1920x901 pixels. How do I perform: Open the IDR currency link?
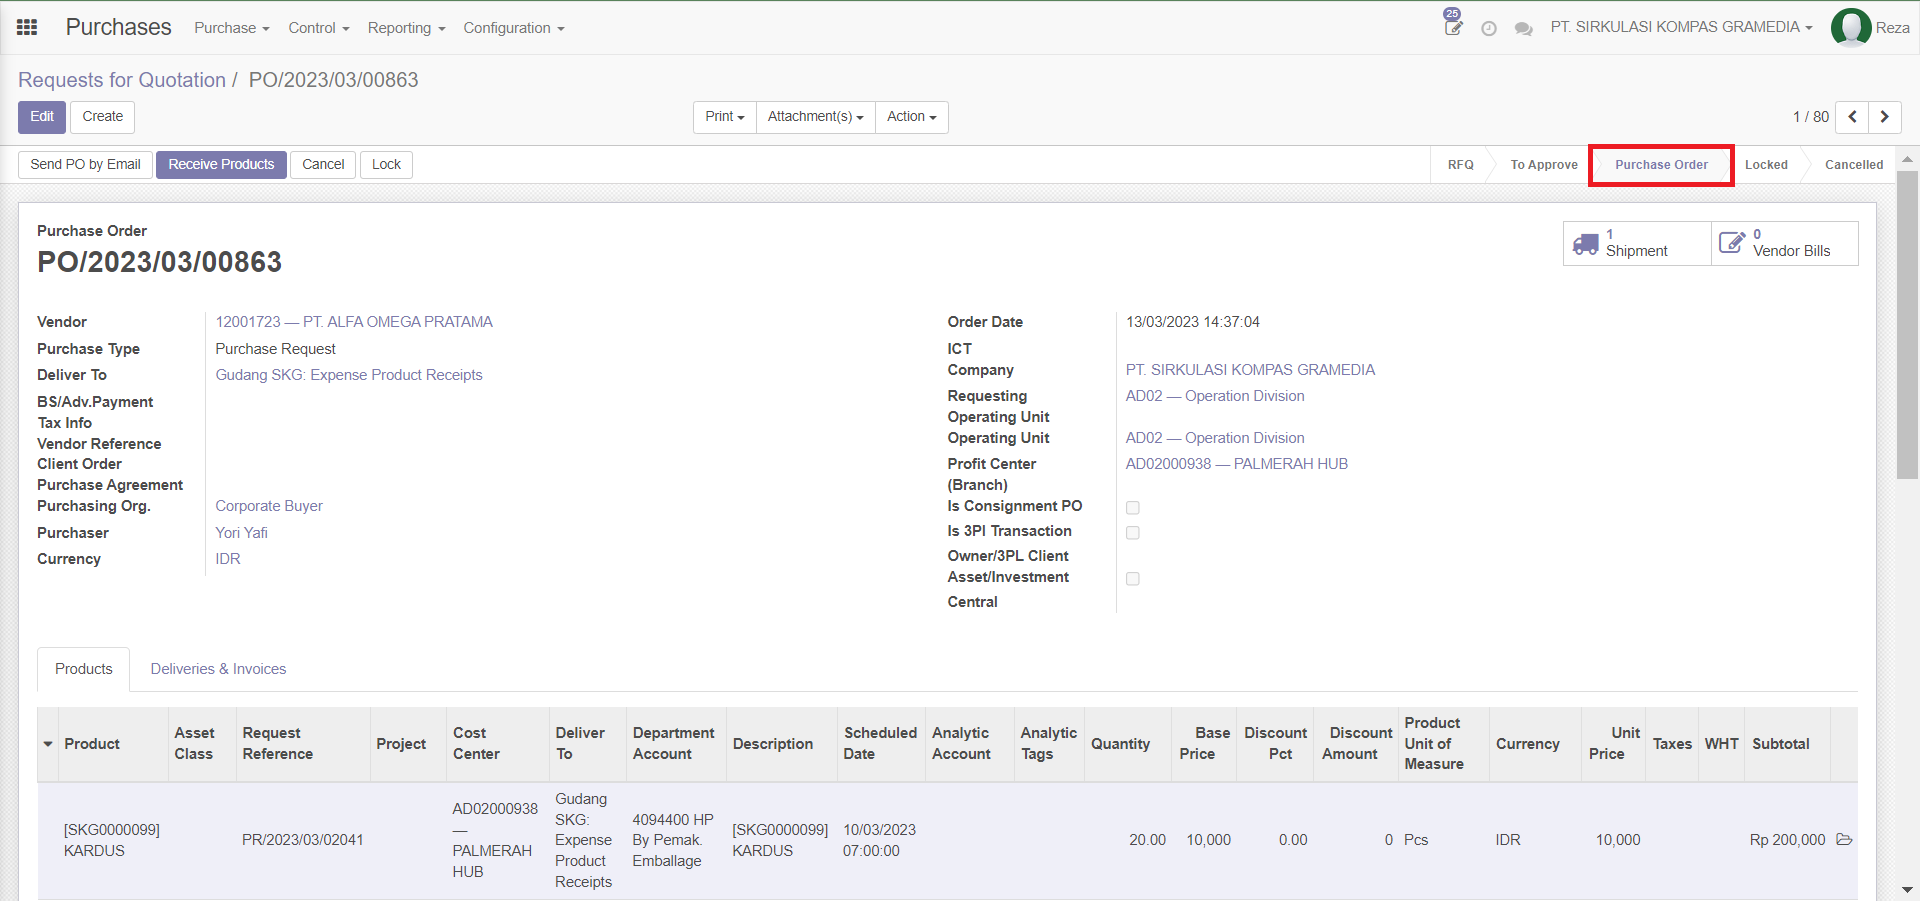(x=228, y=559)
